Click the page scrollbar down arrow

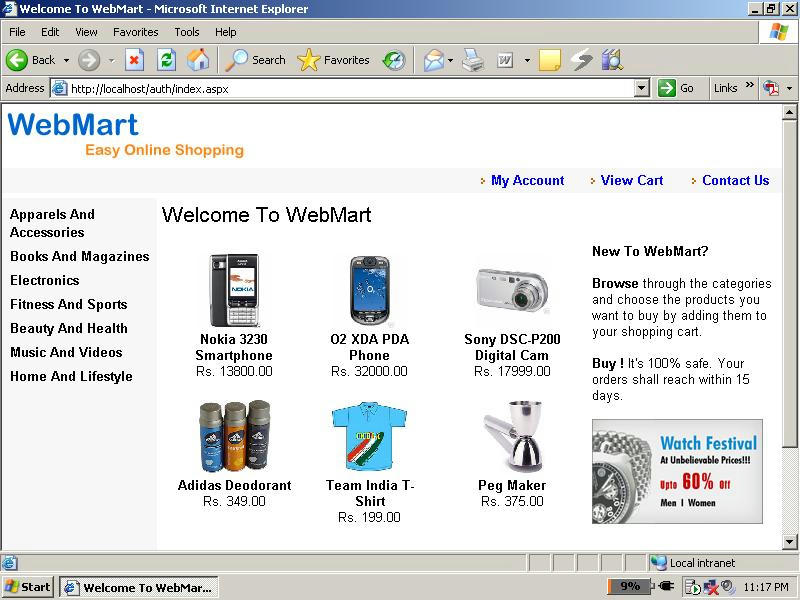click(790, 542)
